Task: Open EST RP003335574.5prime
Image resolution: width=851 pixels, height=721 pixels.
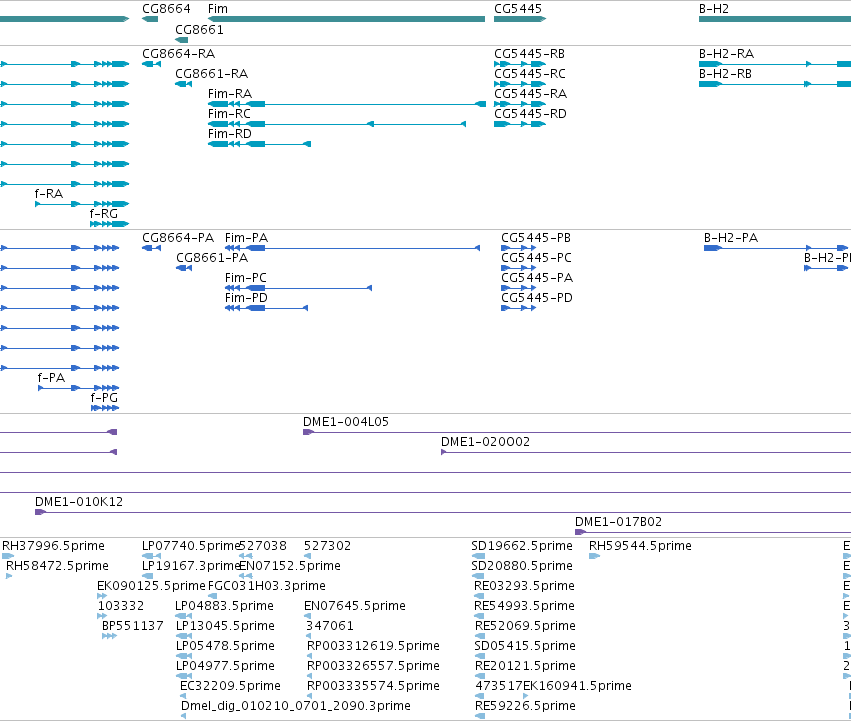Action: (x=373, y=686)
